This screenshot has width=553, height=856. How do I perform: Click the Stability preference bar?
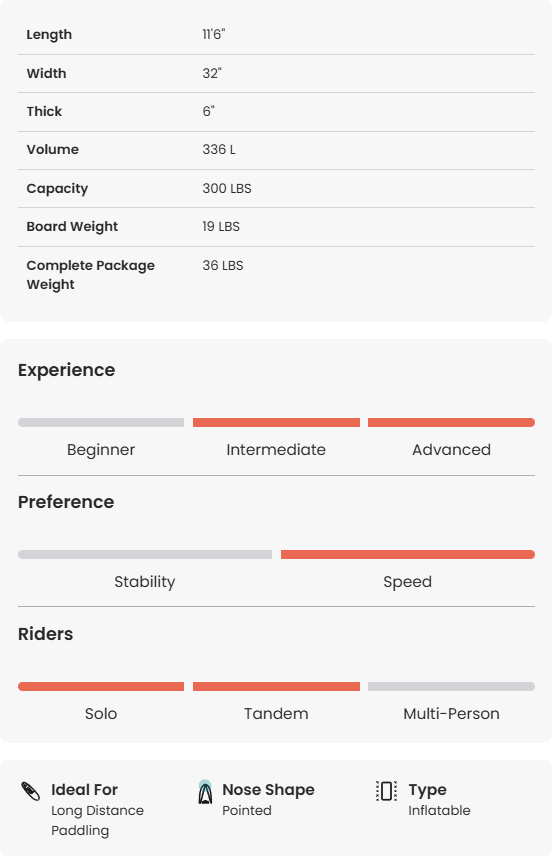pos(145,555)
